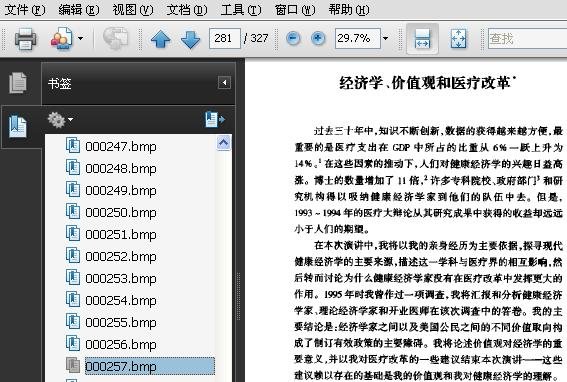
Task: Go to previous page with up arrow
Action: pyautogui.click(x=161, y=39)
